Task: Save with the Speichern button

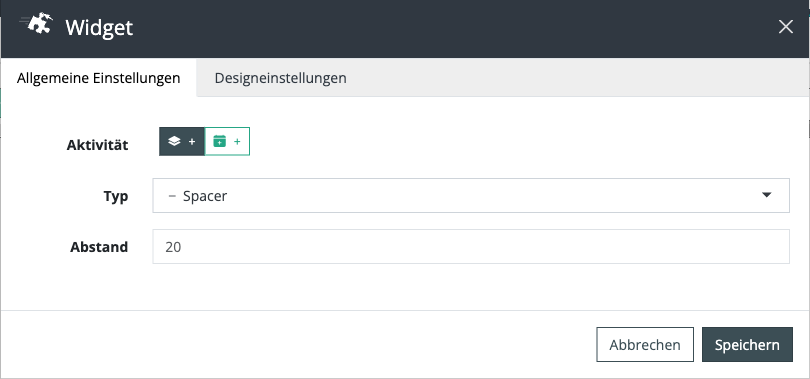Action: 747,344
